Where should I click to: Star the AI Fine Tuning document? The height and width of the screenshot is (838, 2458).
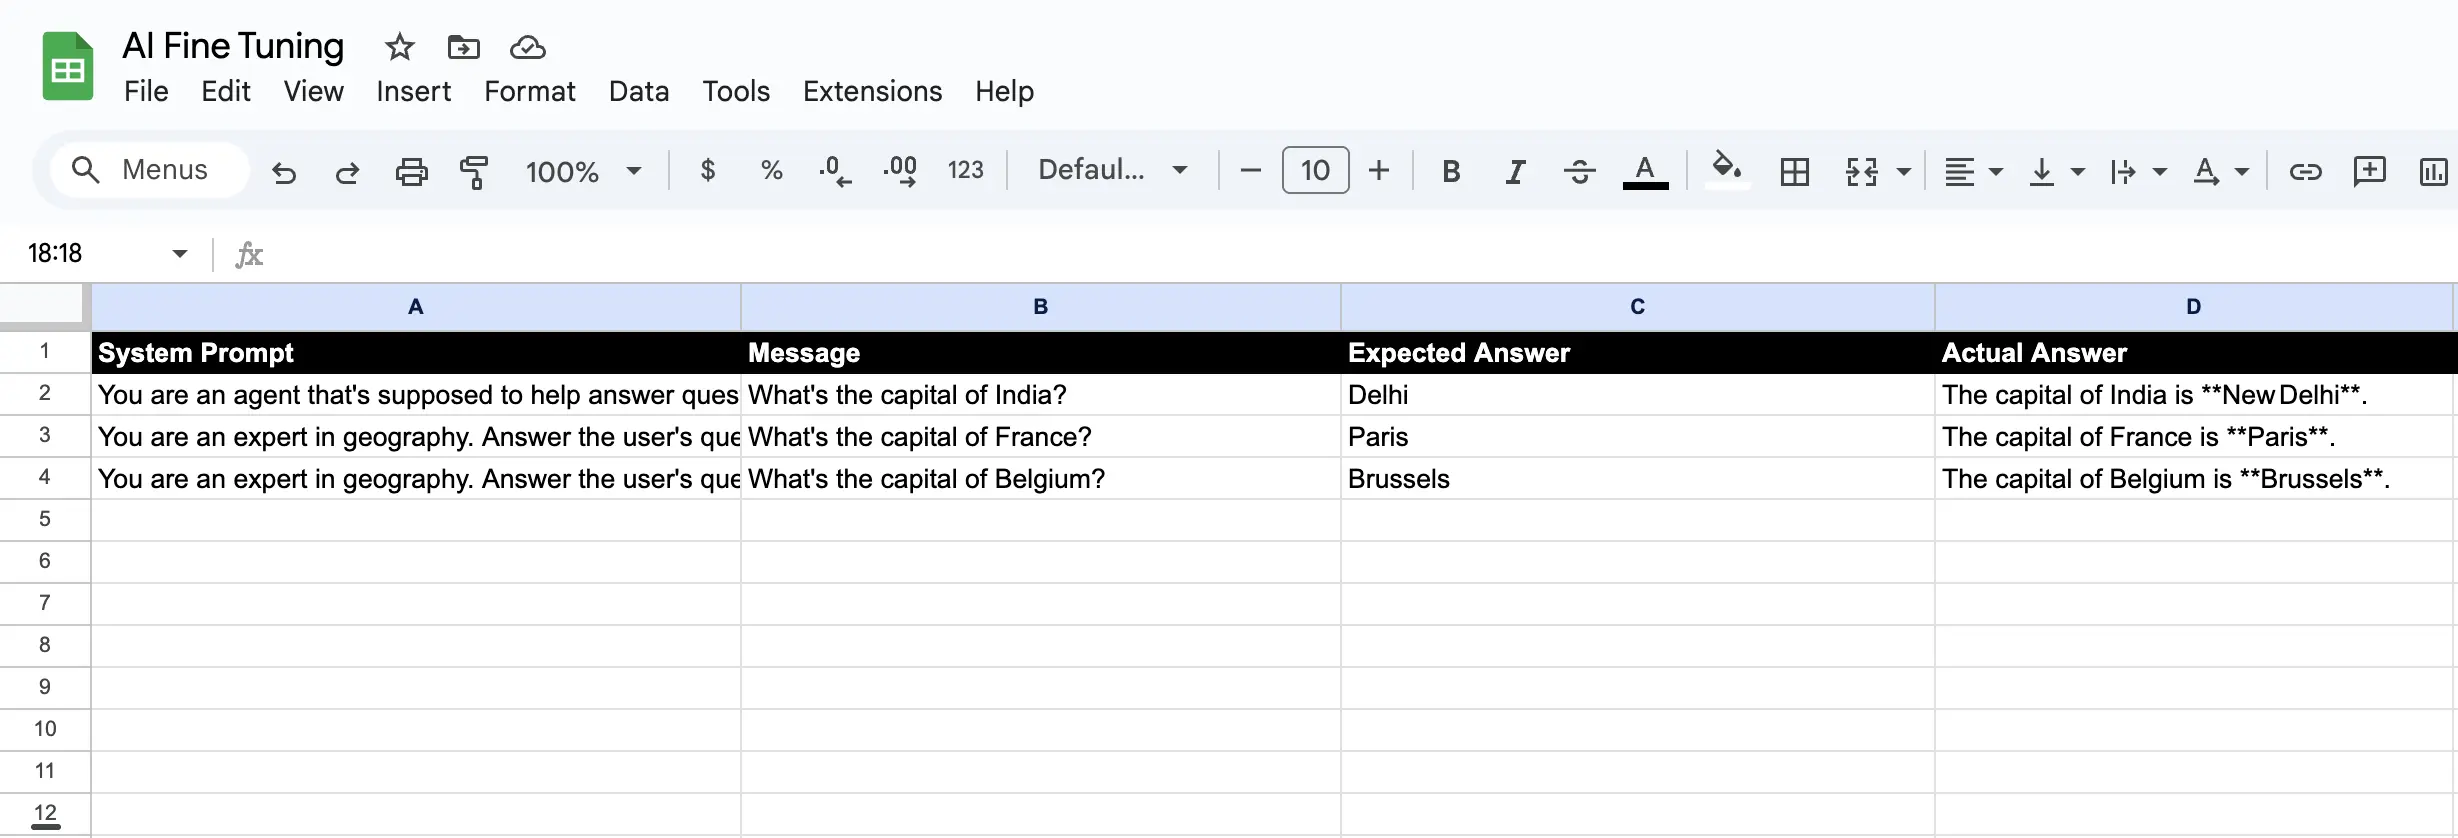pyautogui.click(x=399, y=46)
